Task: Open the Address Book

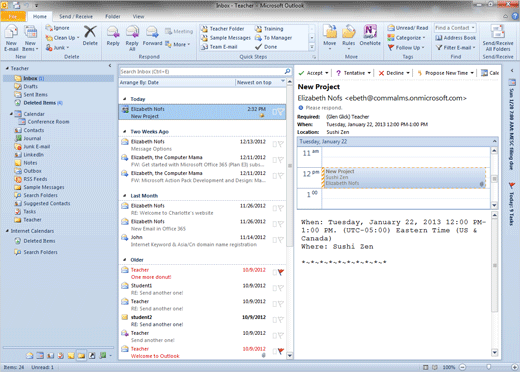Action: pyautogui.click(x=456, y=38)
